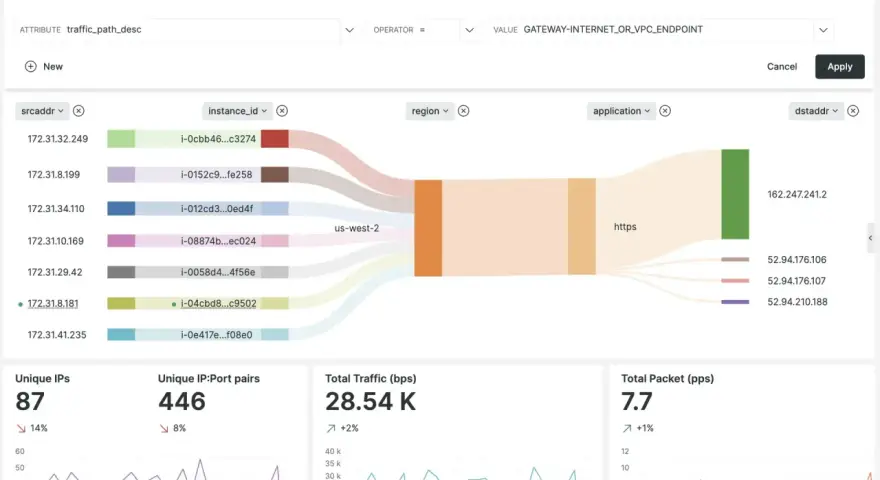Image resolution: width=880 pixels, height=480 pixels.
Task: Remove the srcaddr column with its X icon
Action: [x=79, y=111]
